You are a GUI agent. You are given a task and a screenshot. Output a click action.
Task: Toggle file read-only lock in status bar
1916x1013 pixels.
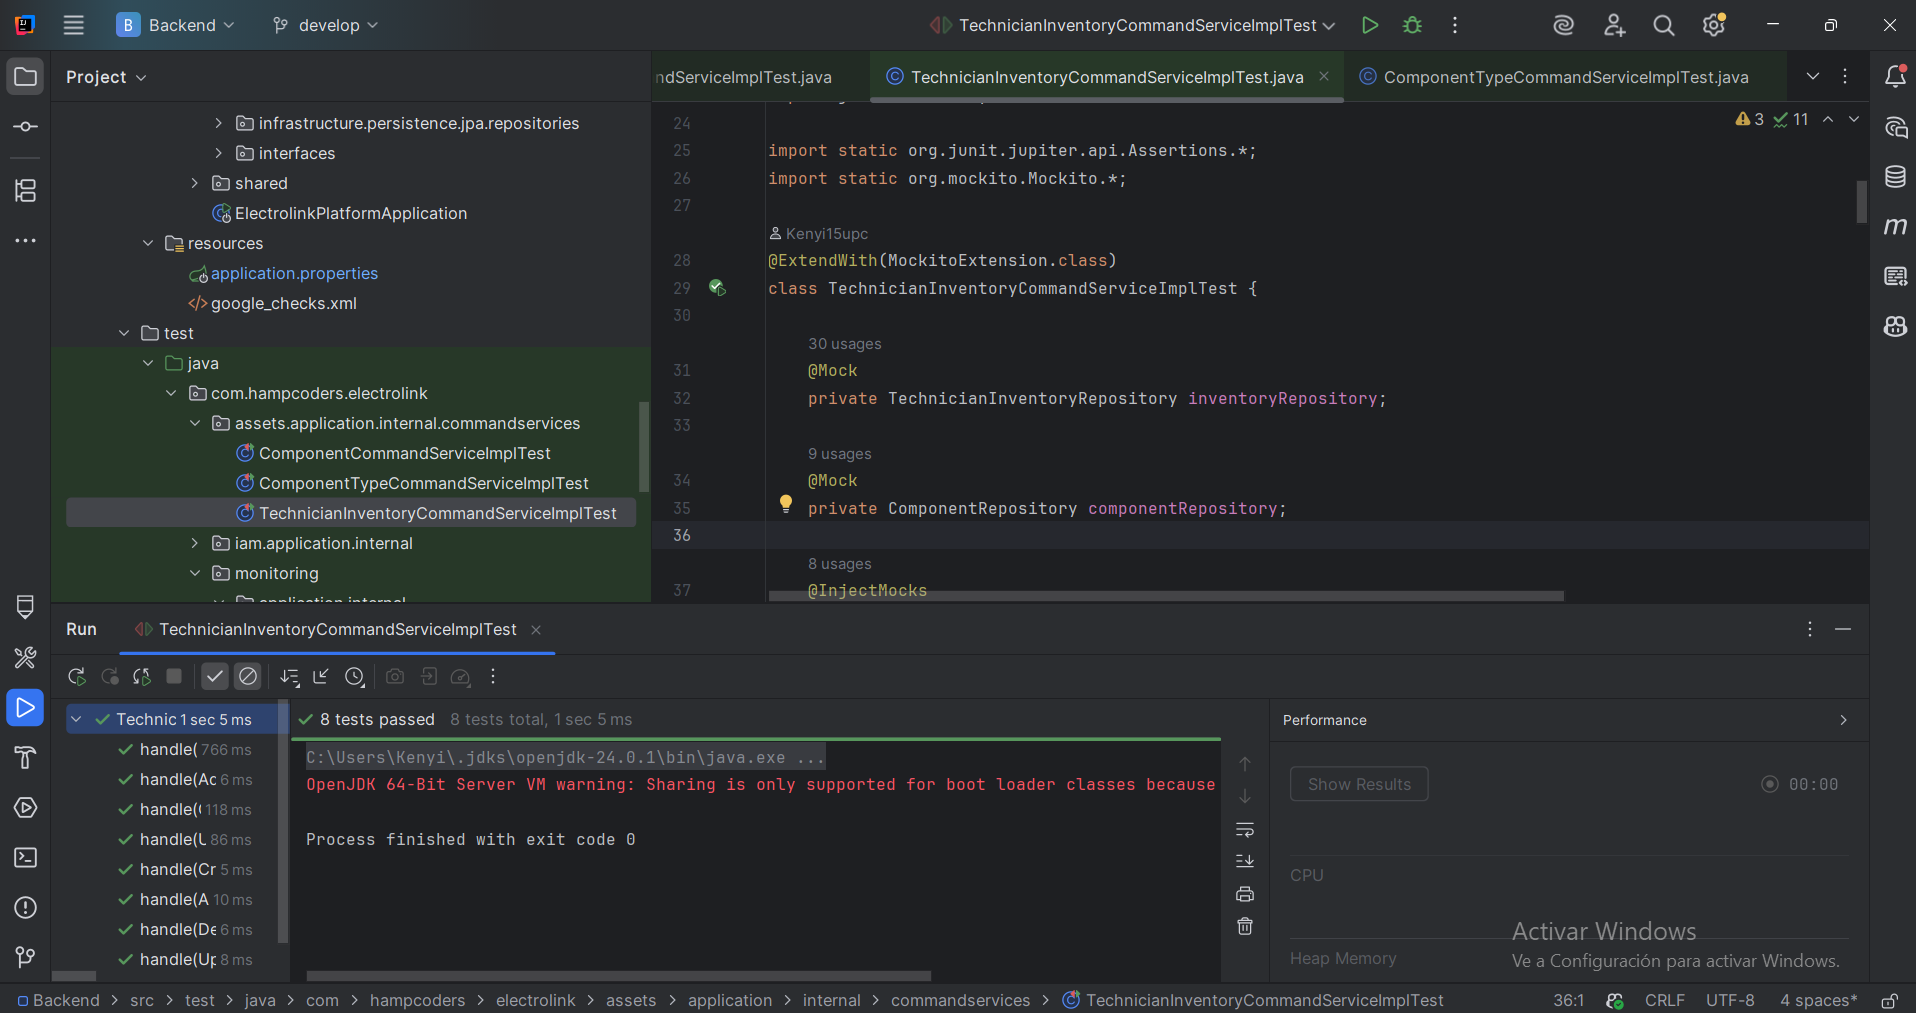coord(1889,1001)
